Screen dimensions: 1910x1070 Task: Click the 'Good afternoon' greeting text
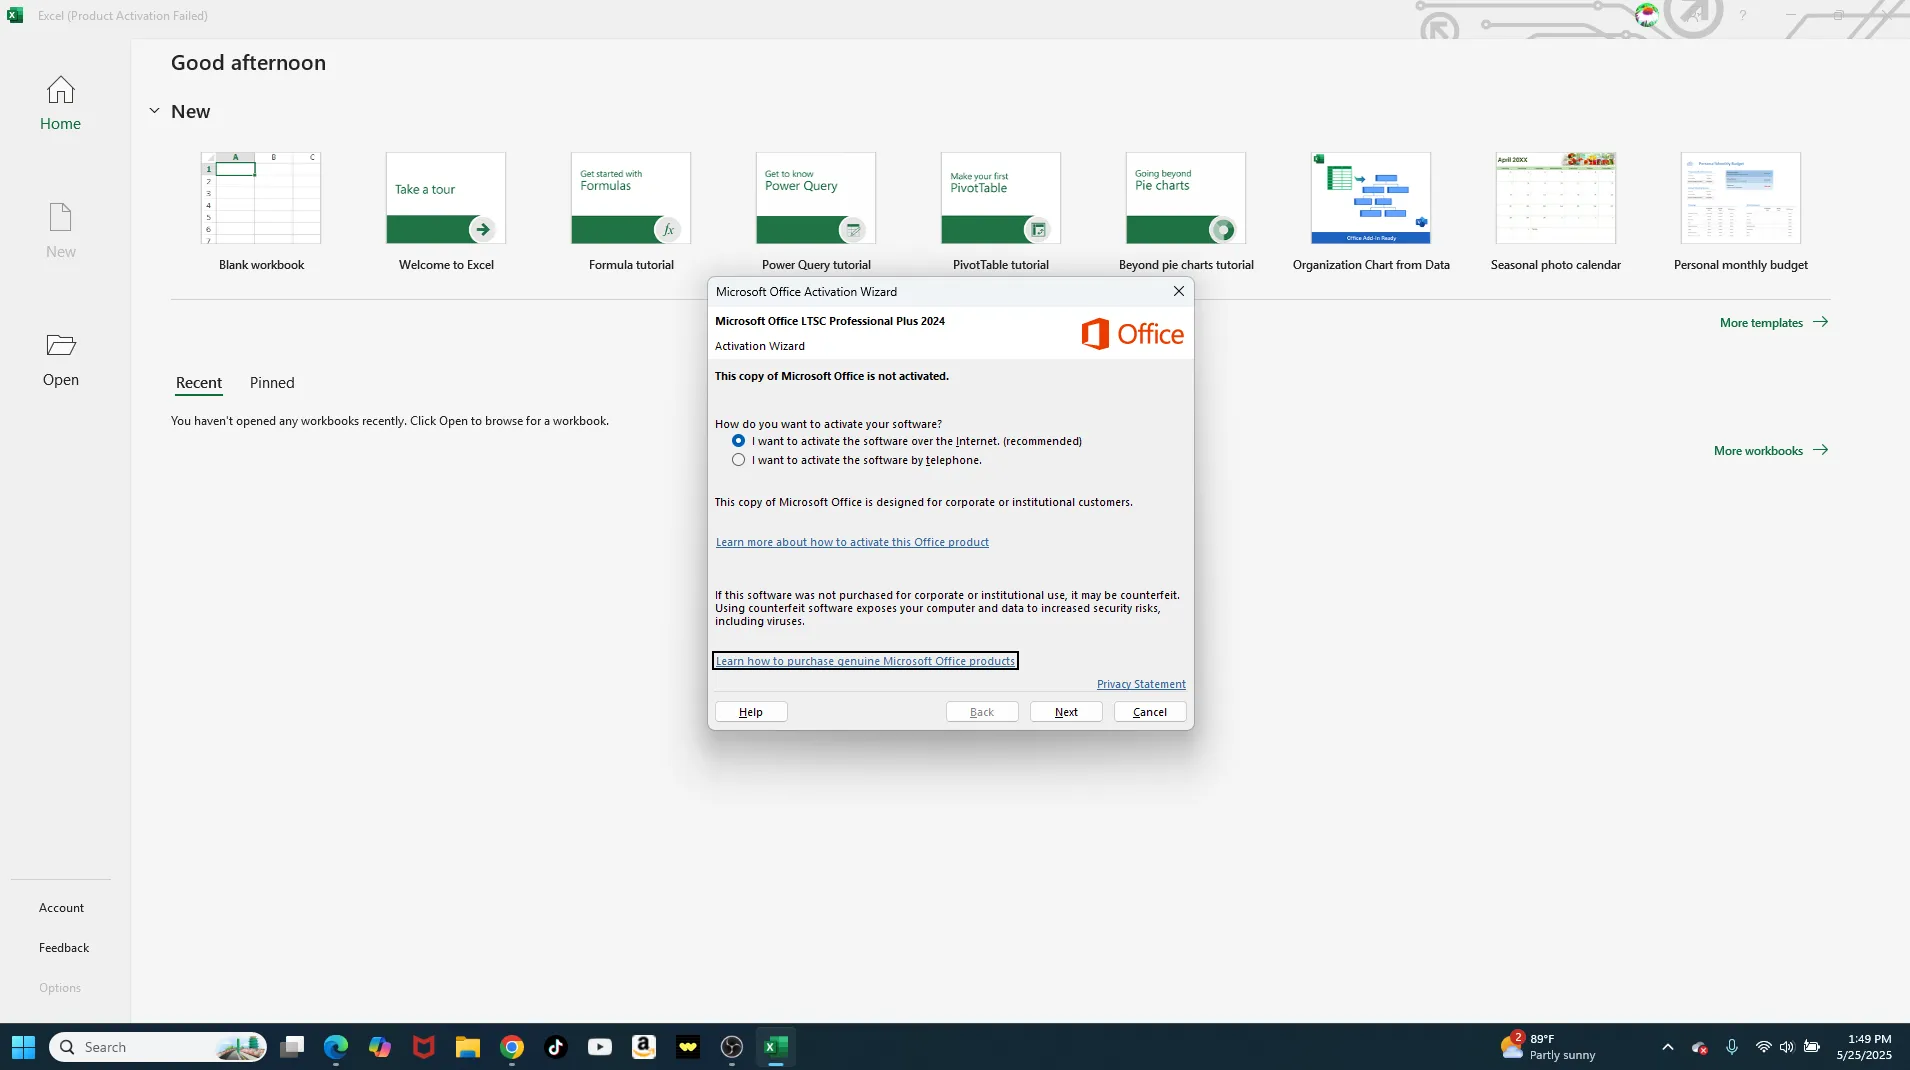[x=248, y=62]
